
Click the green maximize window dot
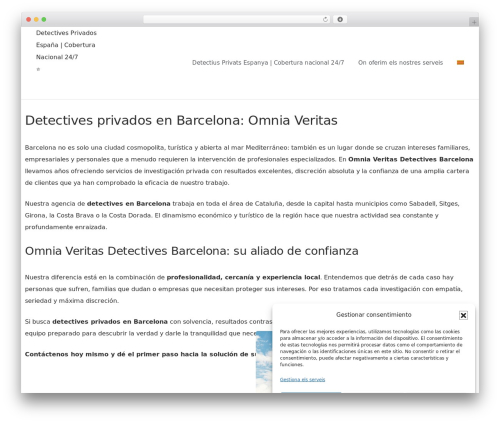coord(44,20)
